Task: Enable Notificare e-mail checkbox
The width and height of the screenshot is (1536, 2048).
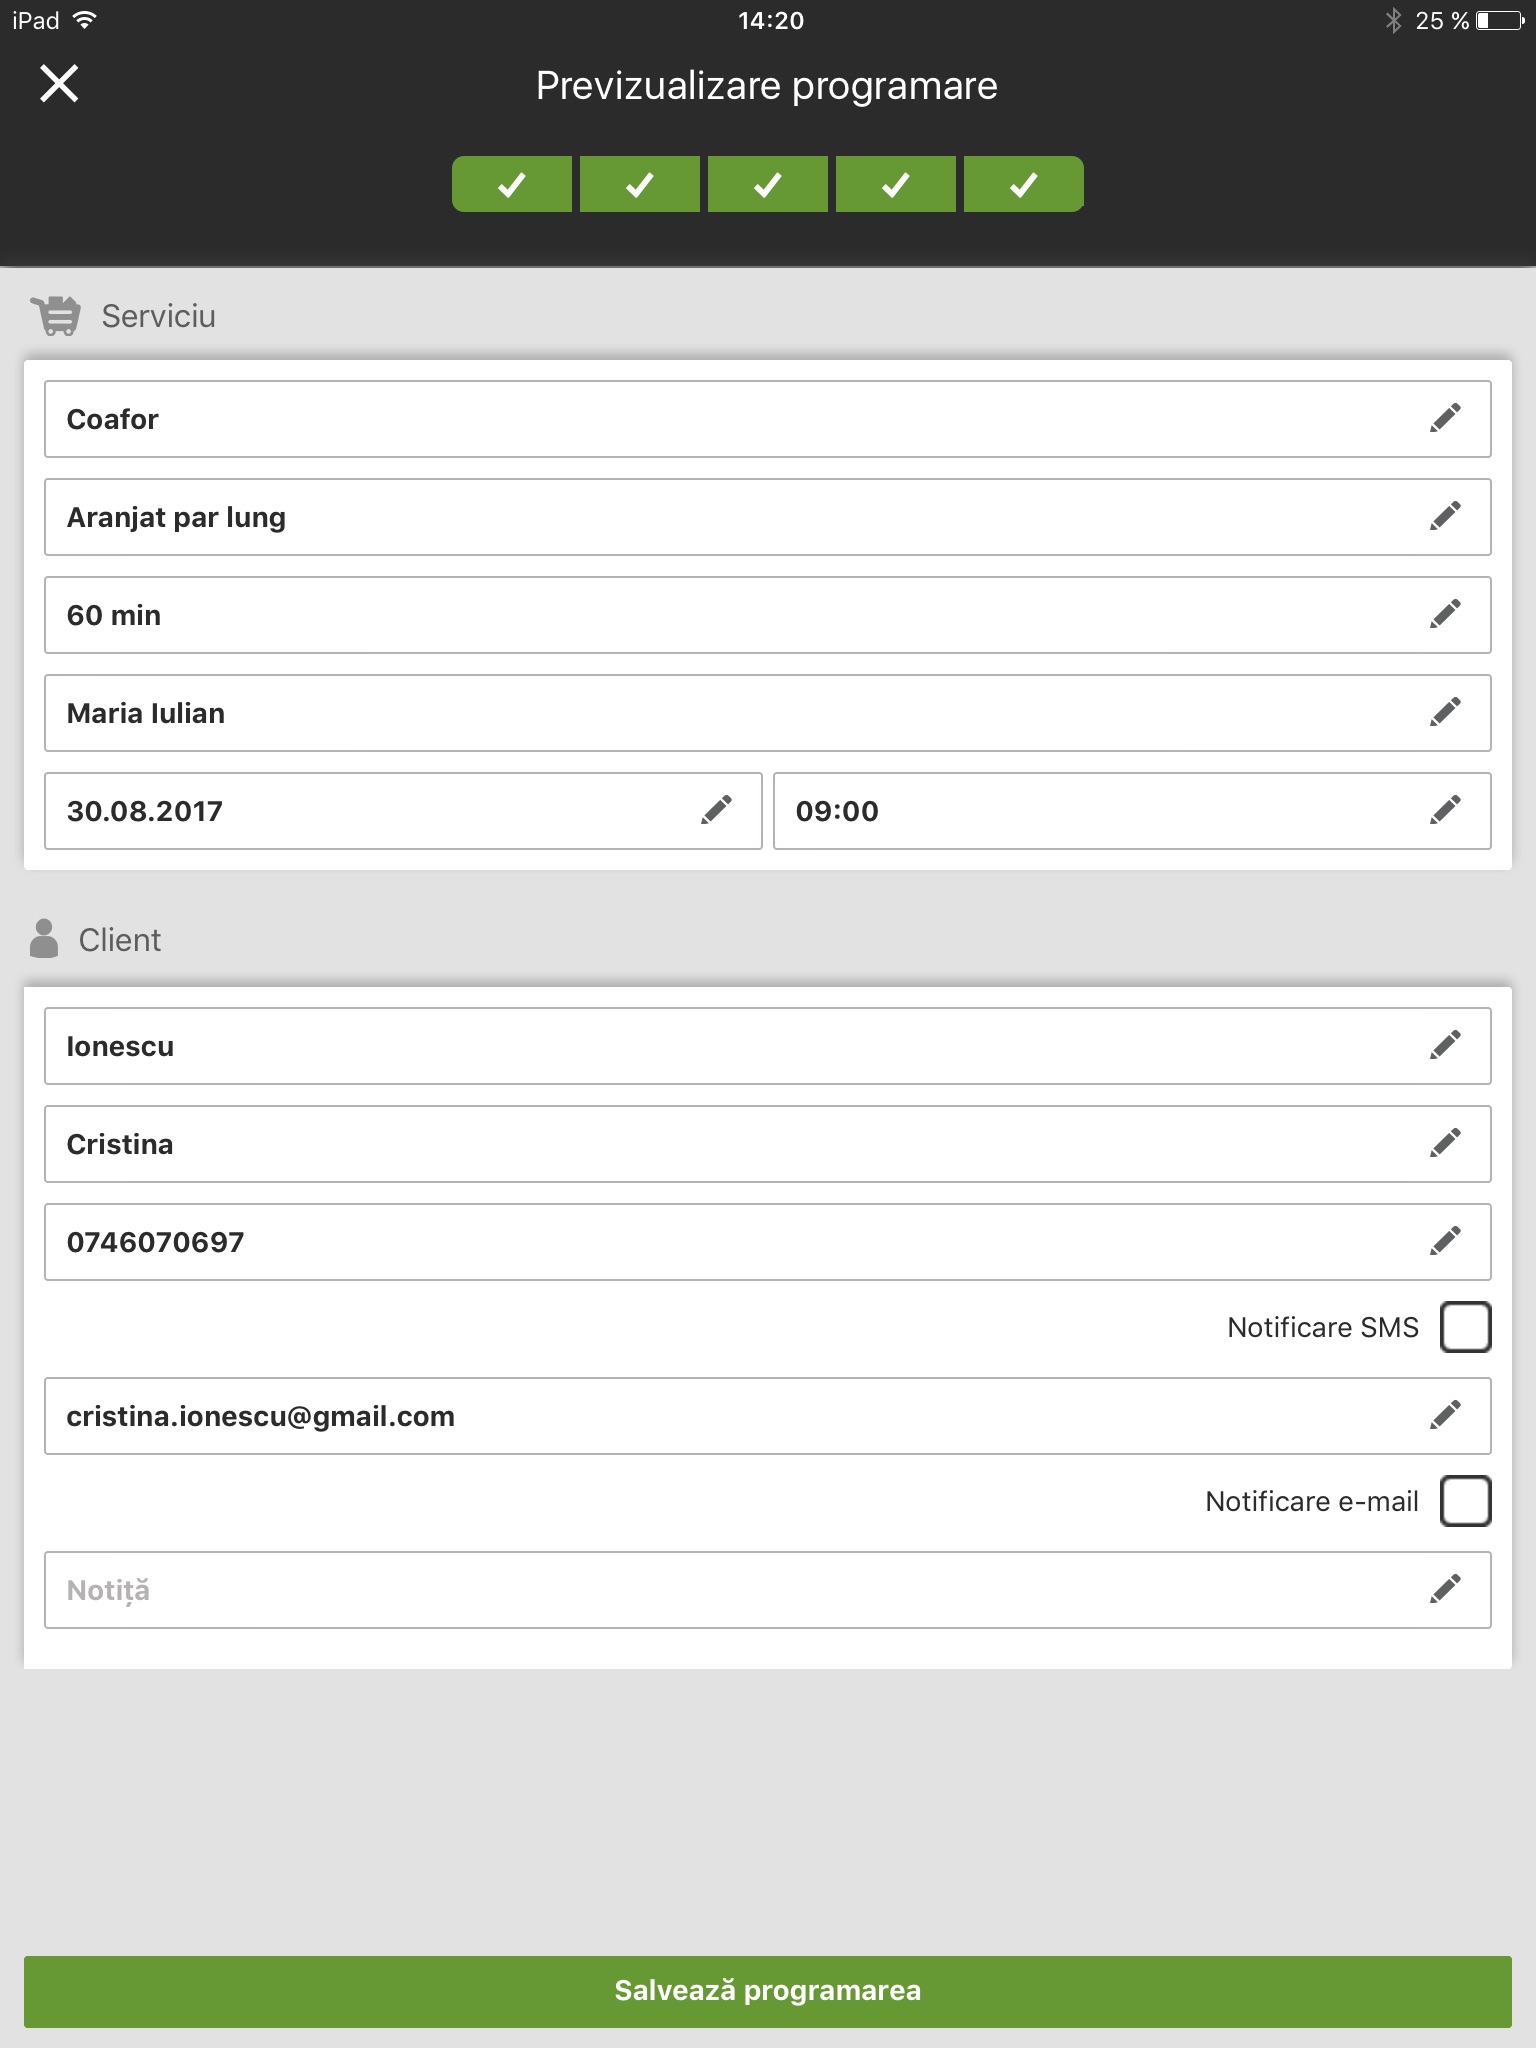Action: tap(1466, 1501)
